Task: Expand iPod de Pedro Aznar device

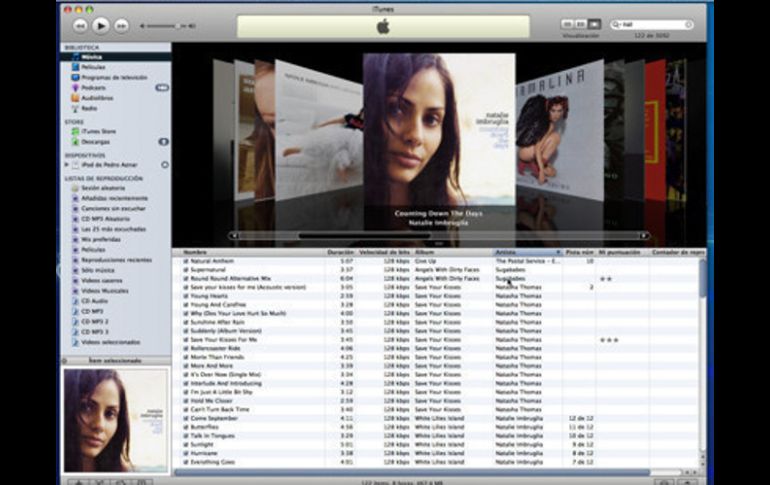Action: point(66,164)
